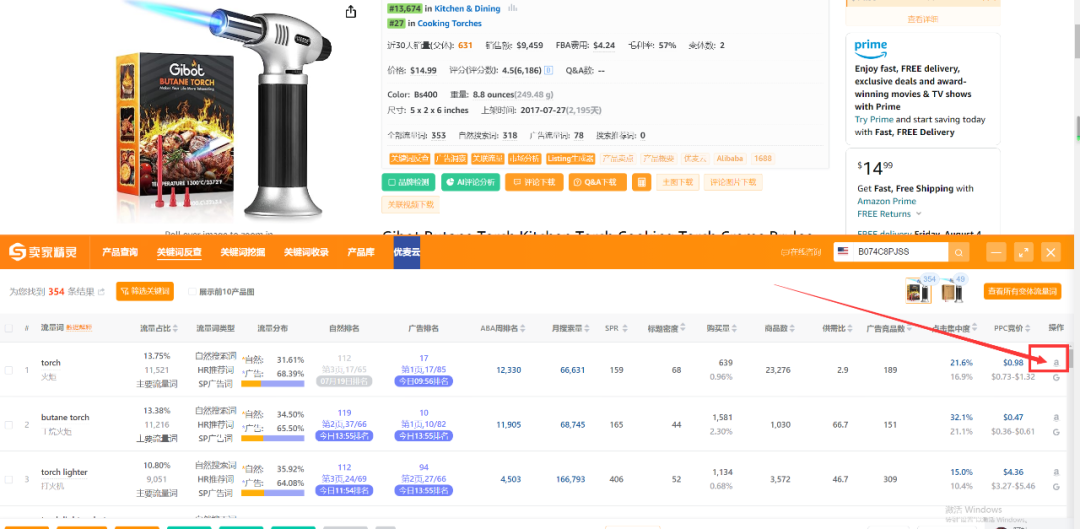
Task: Click the share icon above product image
Action: click(351, 12)
